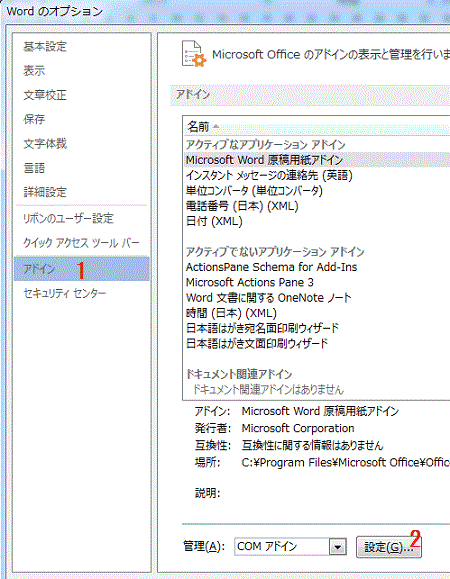Click the Microsoft Corporation publisher text

tap(298, 428)
